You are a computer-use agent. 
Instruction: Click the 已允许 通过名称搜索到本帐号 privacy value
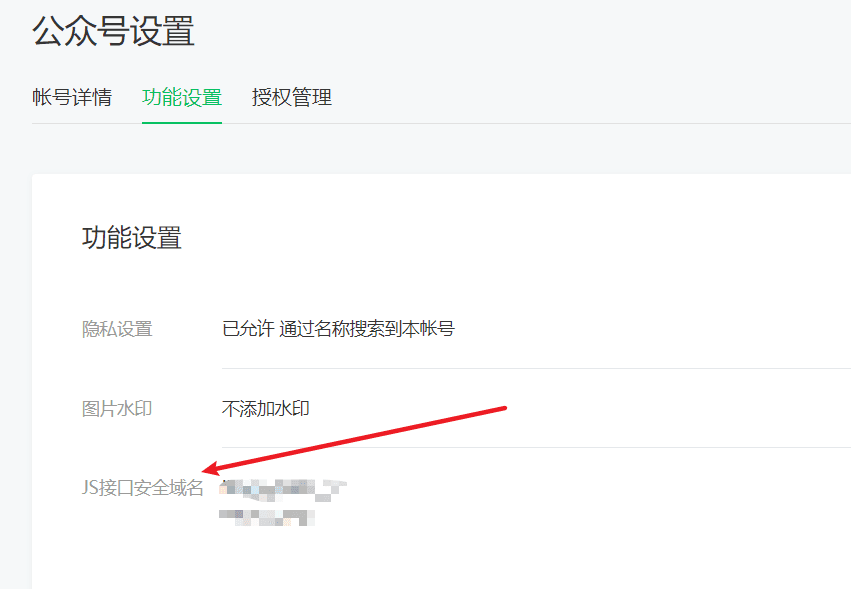click(x=338, y=329)
